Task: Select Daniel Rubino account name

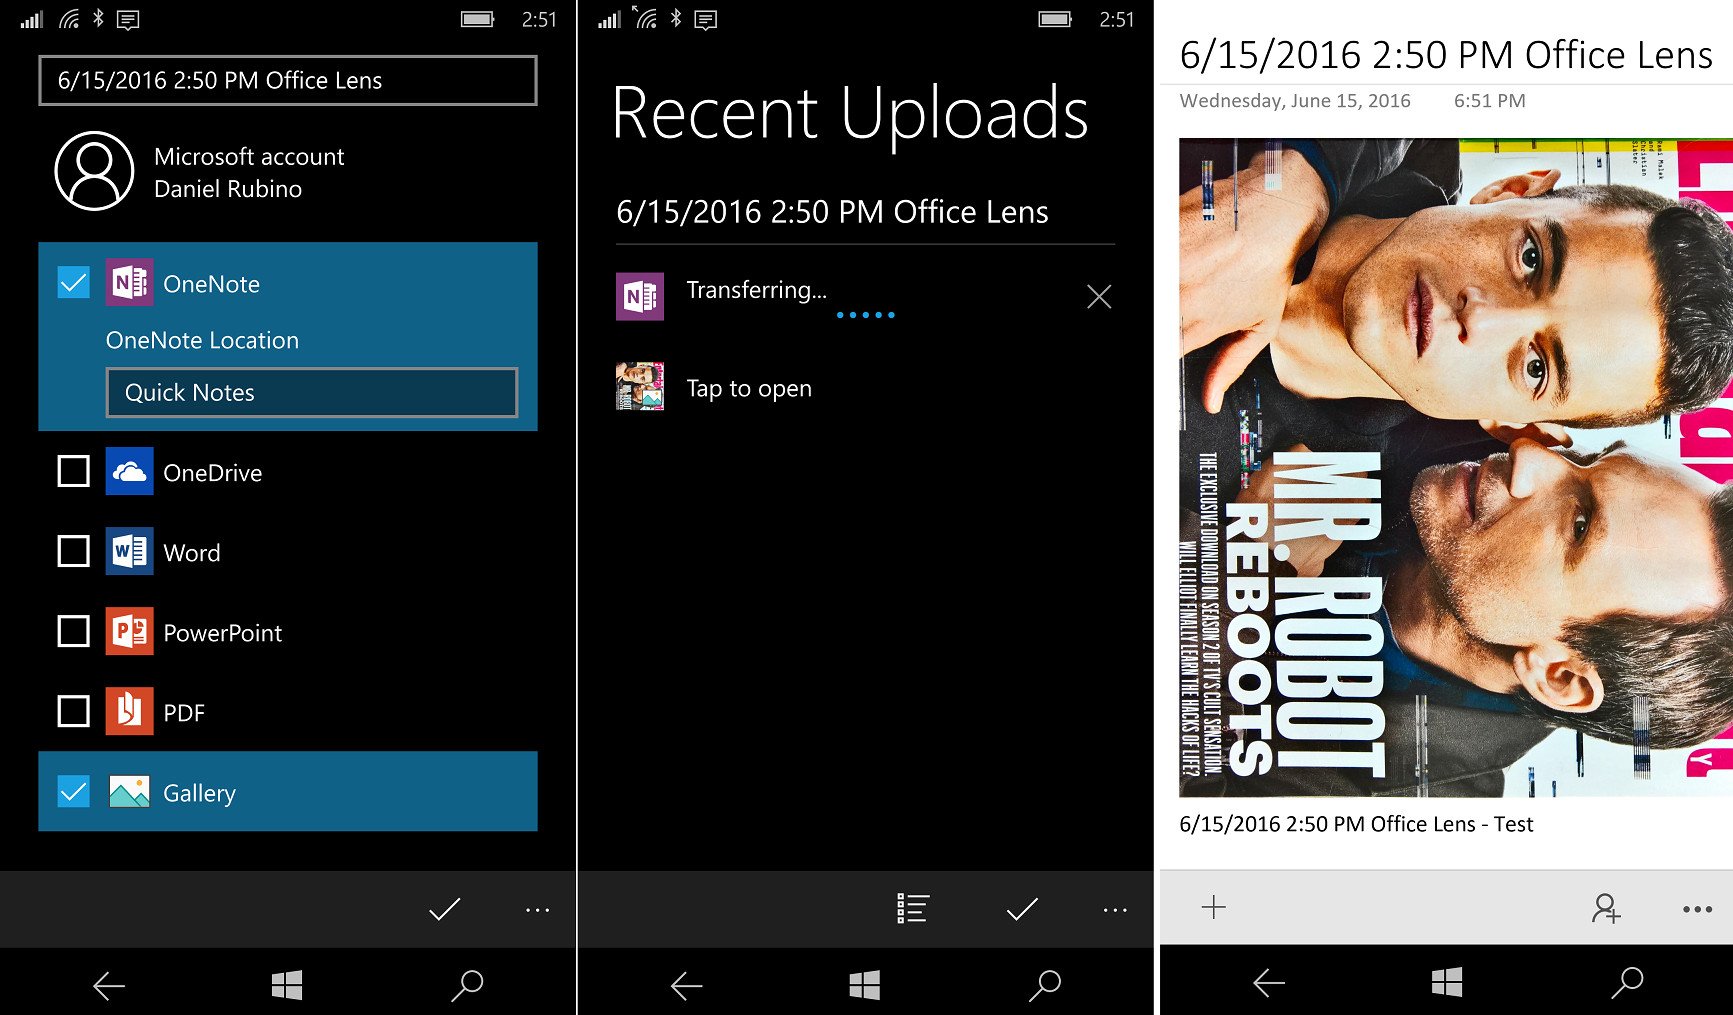Action: [x=228, y=189]
